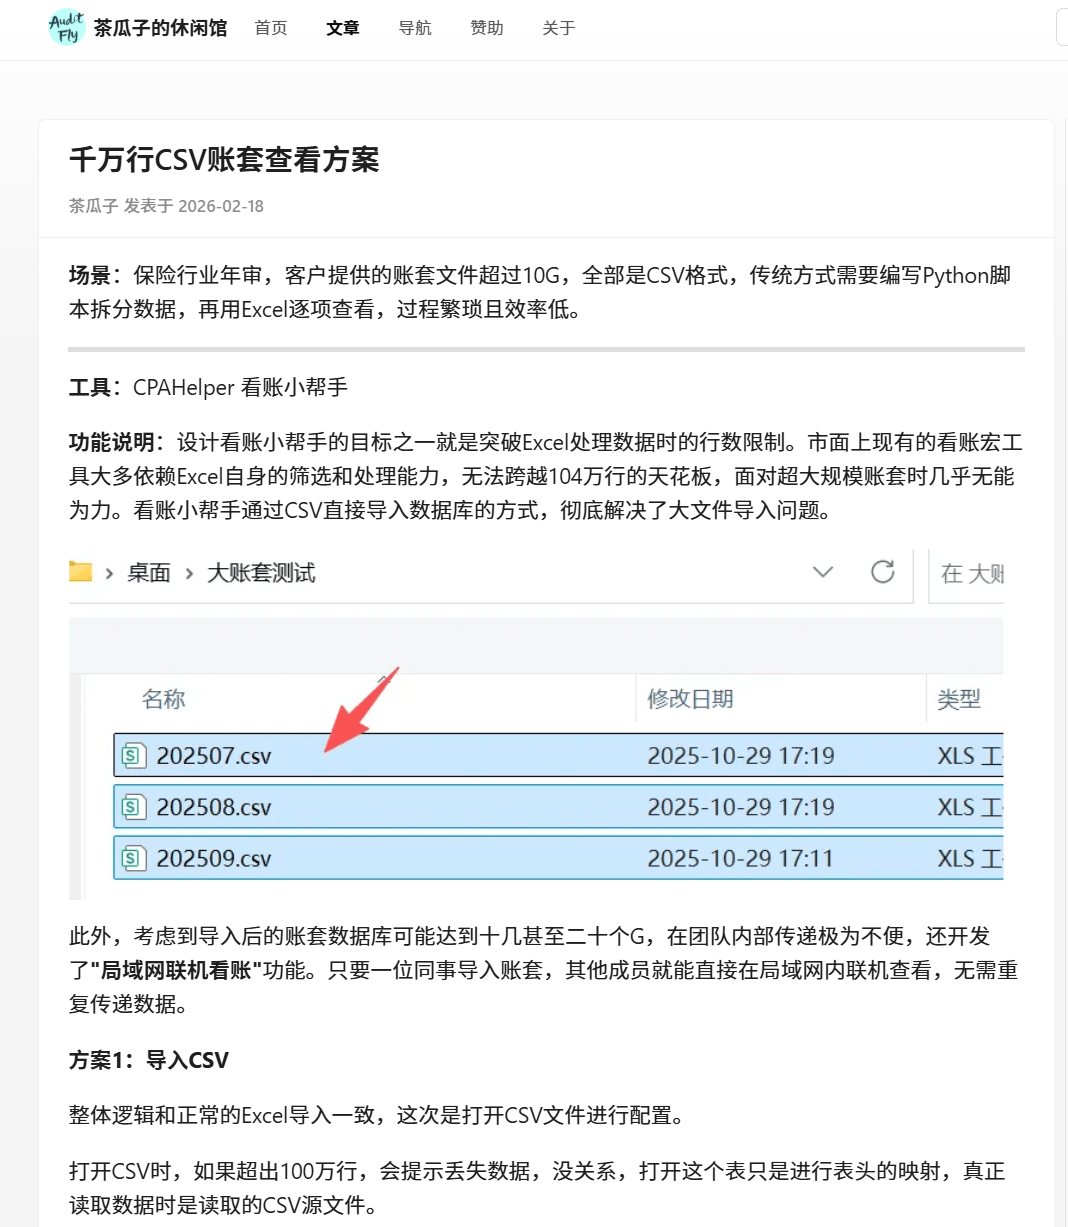This screenshot has height=1227, width=1068.
Task: Click the date 2025-10-29 17:11
Action: [740, 858]
